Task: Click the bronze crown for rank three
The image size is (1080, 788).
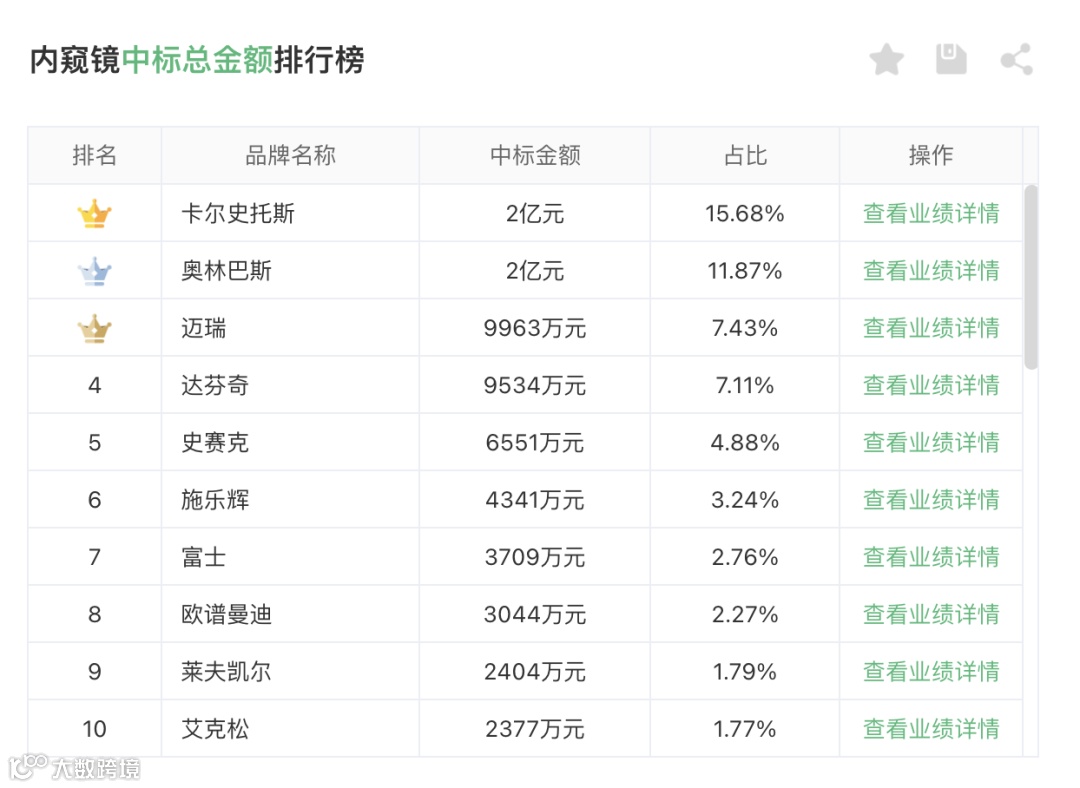Action: pyautogui.click(x=94, y=329)
